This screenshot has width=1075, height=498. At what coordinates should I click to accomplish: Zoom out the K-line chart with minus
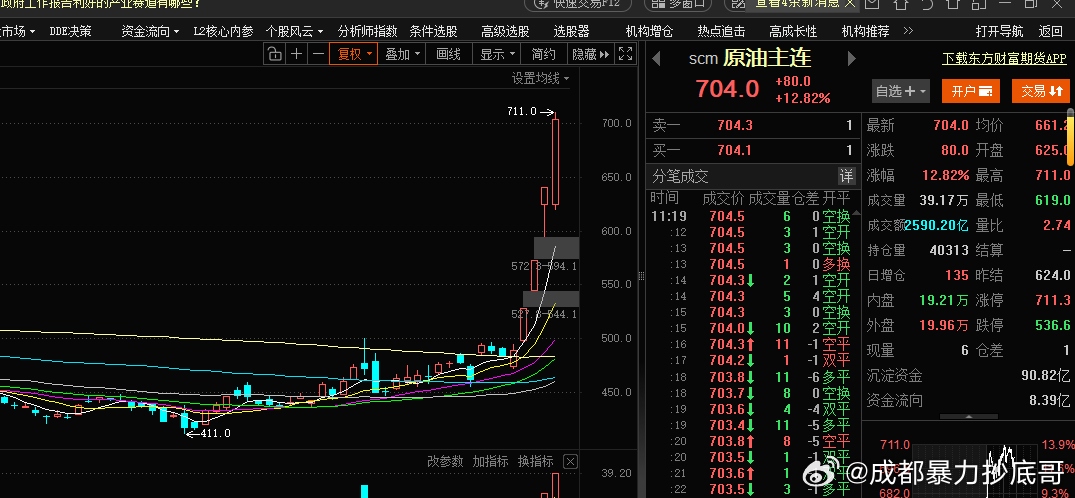coord(318,54)
